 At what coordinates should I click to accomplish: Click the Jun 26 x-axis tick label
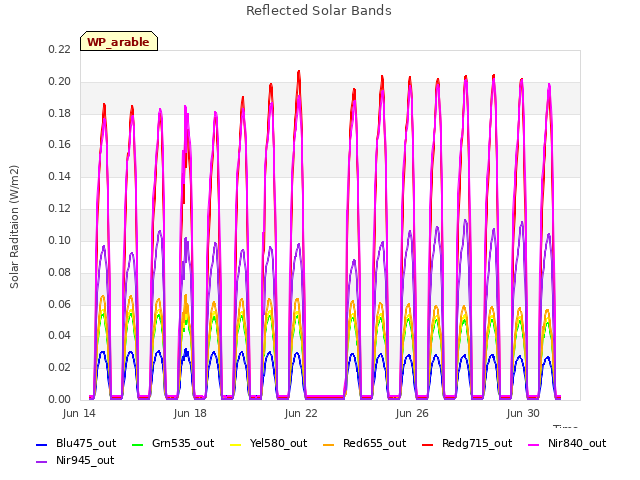click(x=412, y=413)
